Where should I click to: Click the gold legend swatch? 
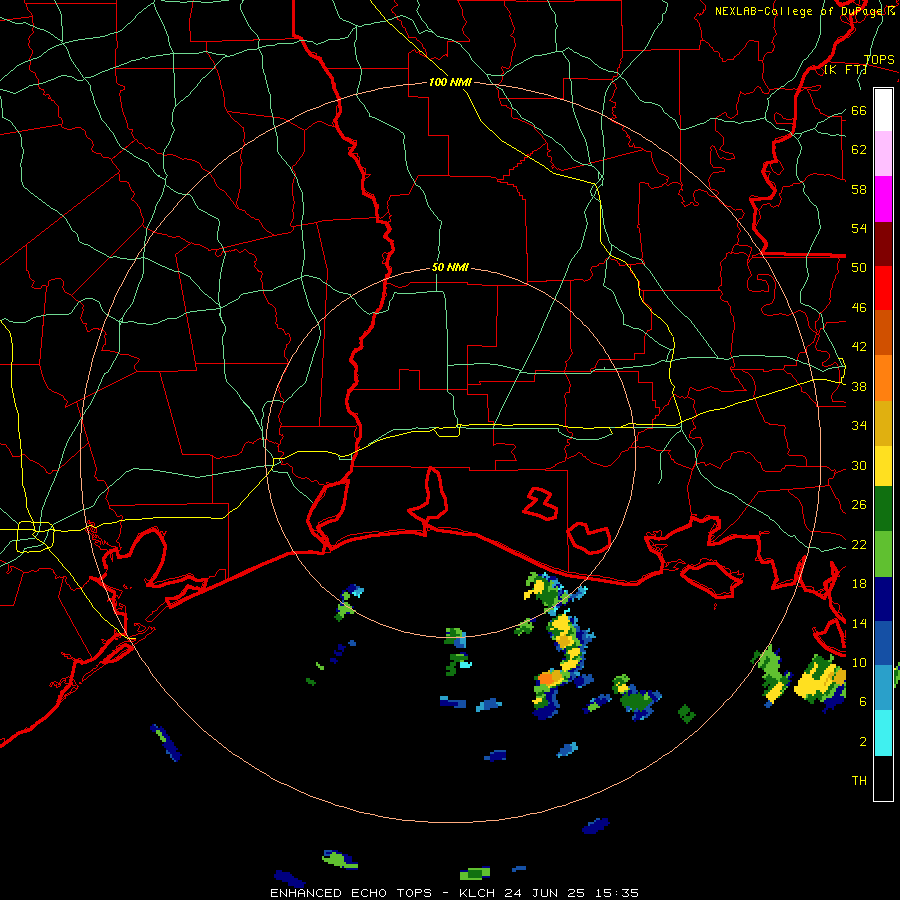tap(883, 423)
